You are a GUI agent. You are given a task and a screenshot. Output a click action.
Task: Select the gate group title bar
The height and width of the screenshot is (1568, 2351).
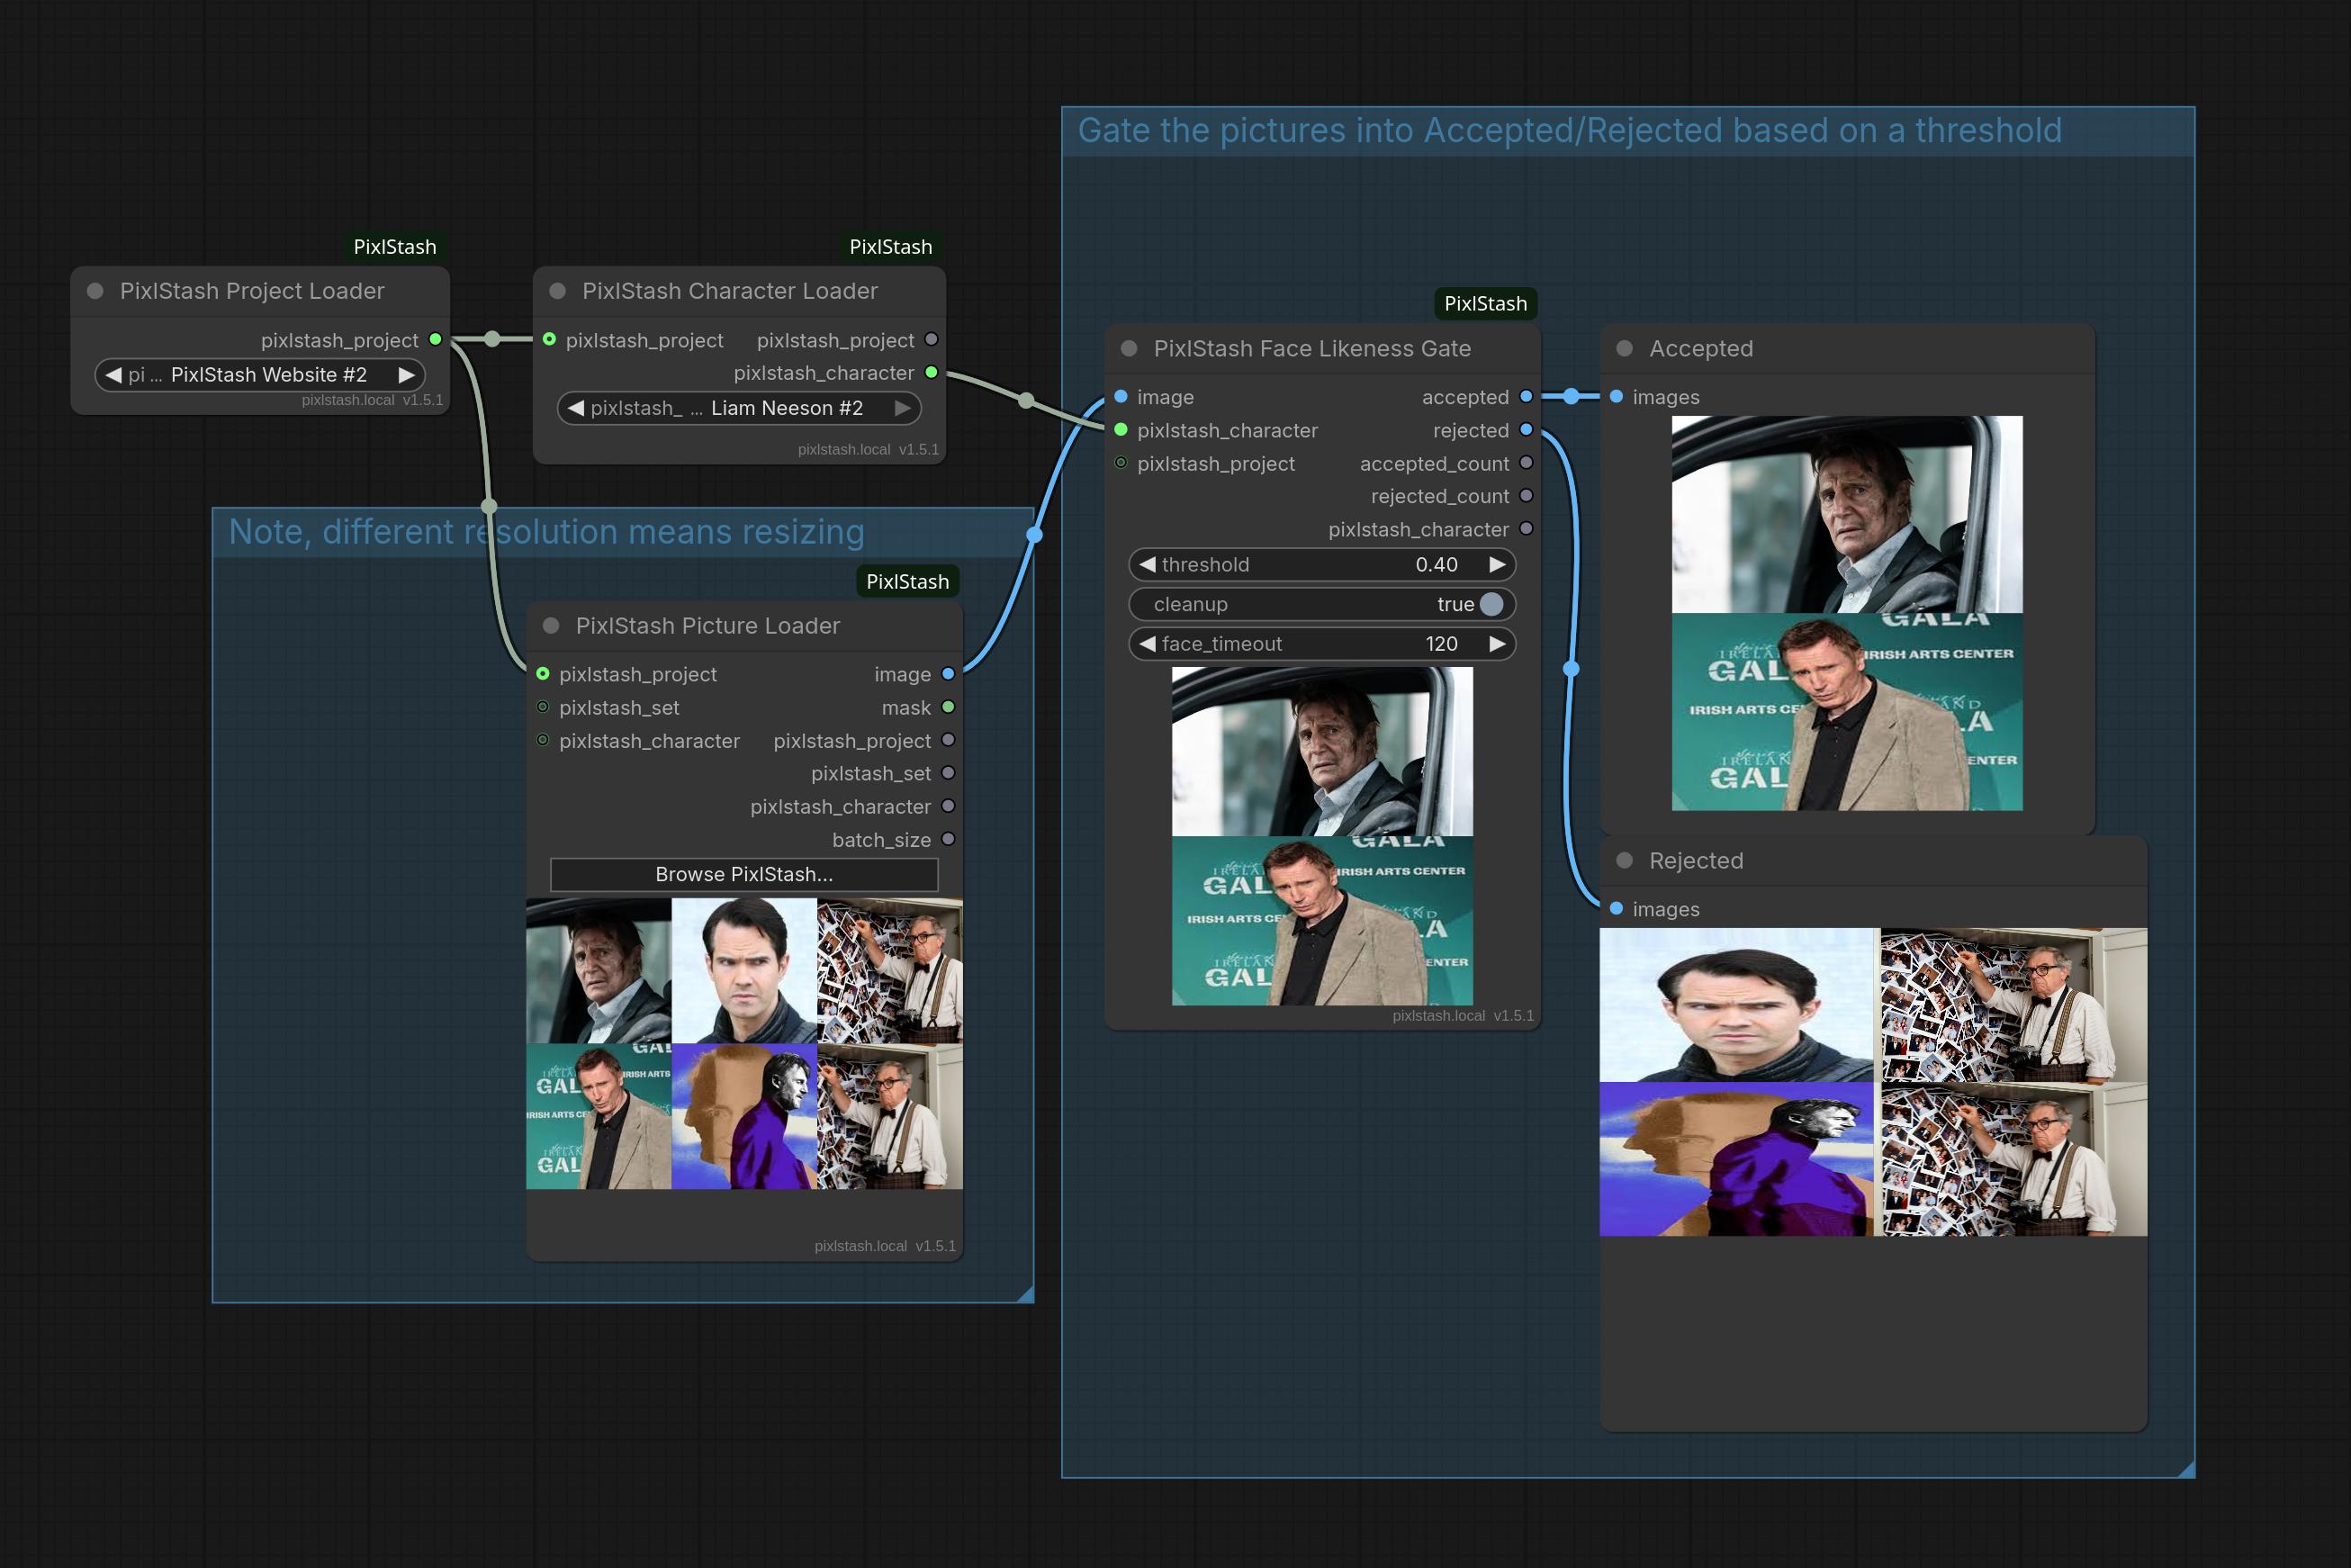[1628, 131]
